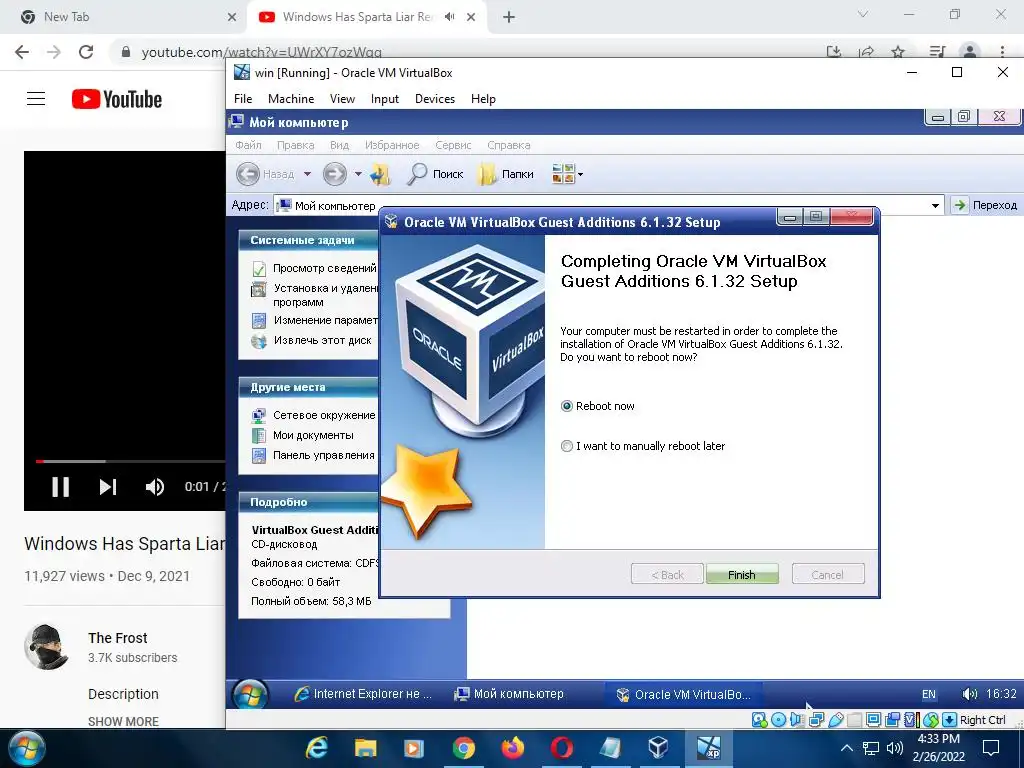Screen dimensions: 1024x768
Task: Click VirtualBox shared folders status icon
Action: click(x=854, y=720)
